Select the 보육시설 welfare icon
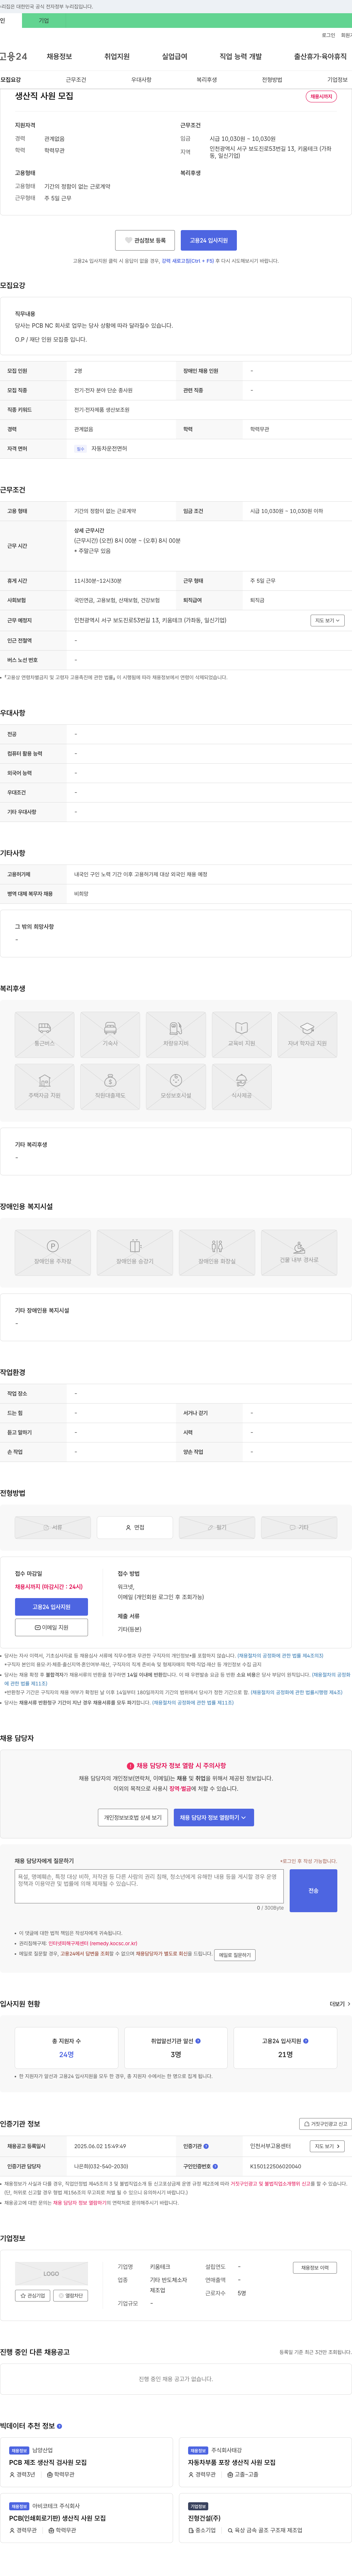Image resolution: width=352 pixels, height=2576 pixels. (x=176, y=1086)
